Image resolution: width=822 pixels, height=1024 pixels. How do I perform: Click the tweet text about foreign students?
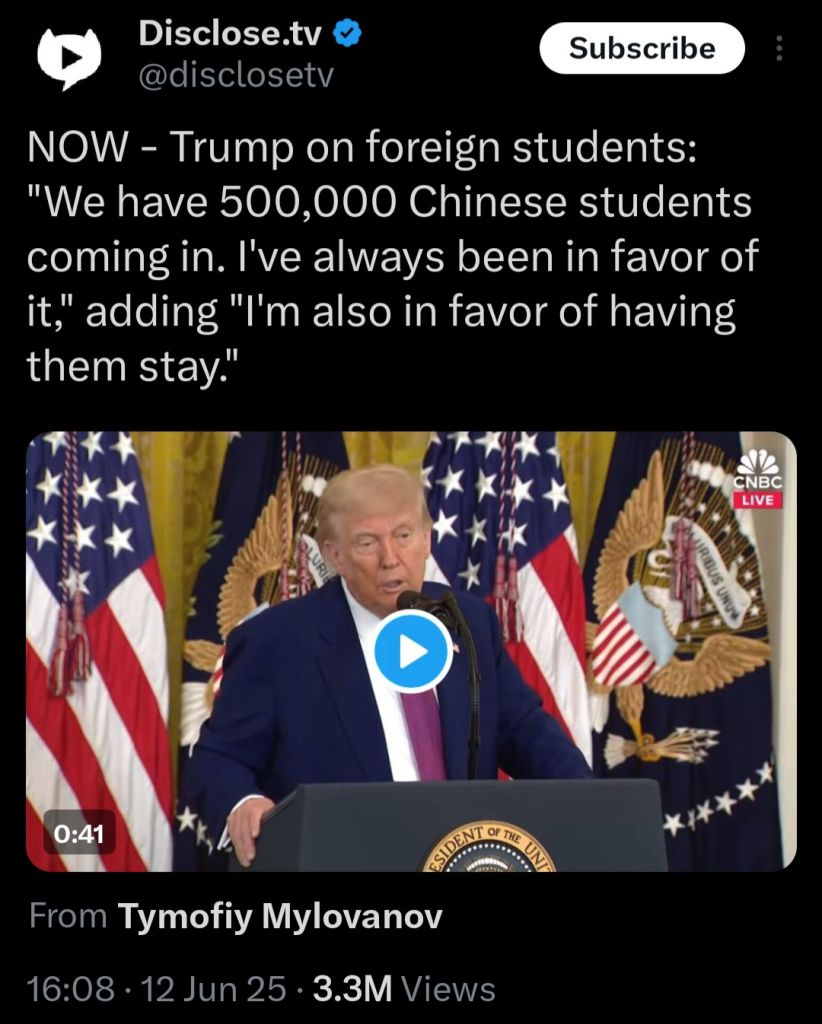[x=392, y=256]
